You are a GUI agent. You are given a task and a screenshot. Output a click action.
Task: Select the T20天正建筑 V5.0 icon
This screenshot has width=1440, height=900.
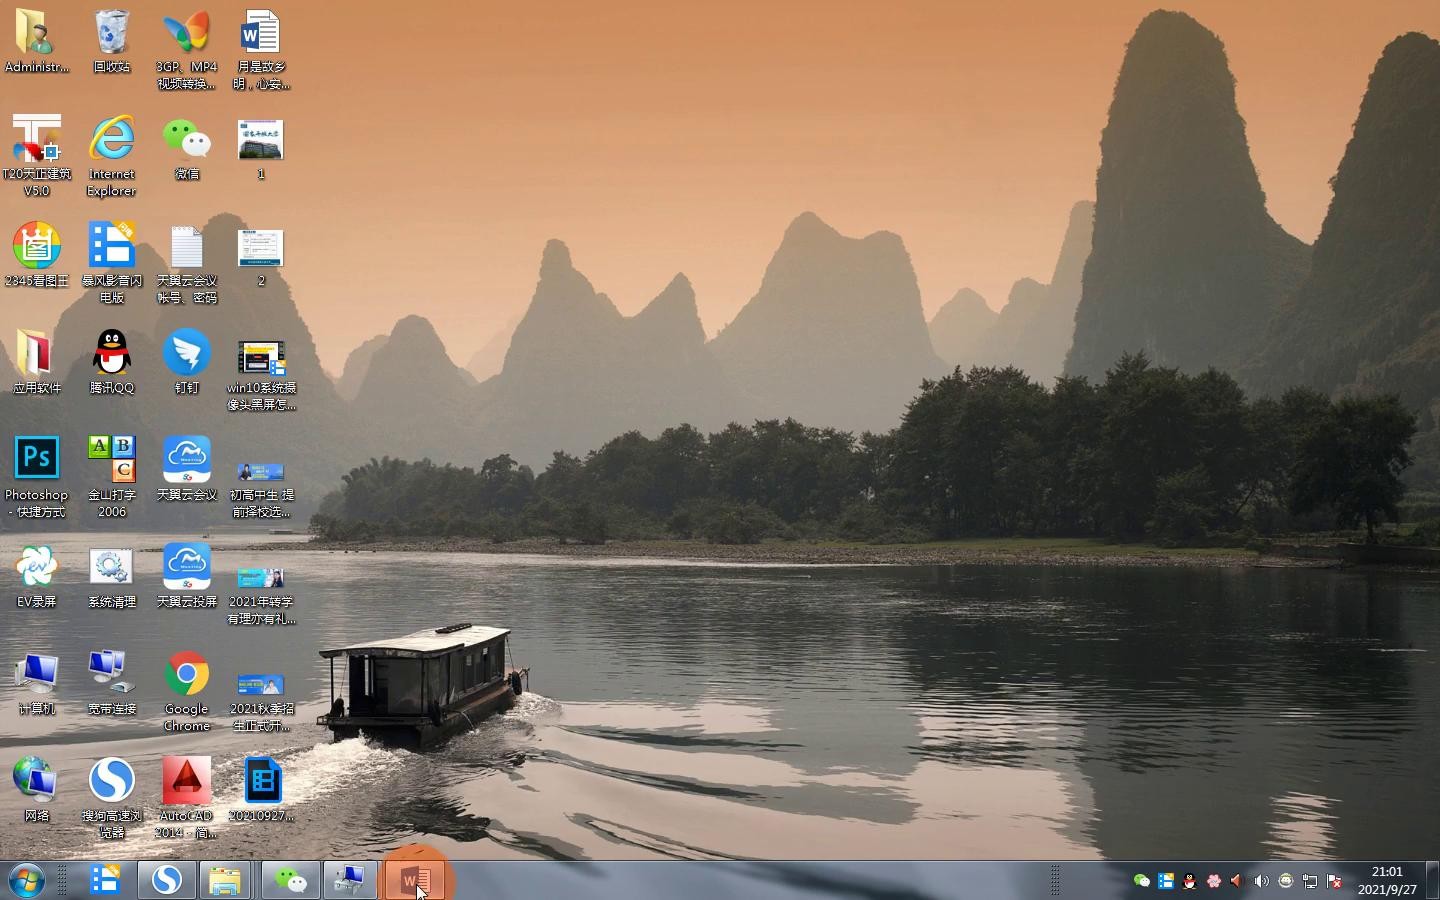tap(37, 140)
